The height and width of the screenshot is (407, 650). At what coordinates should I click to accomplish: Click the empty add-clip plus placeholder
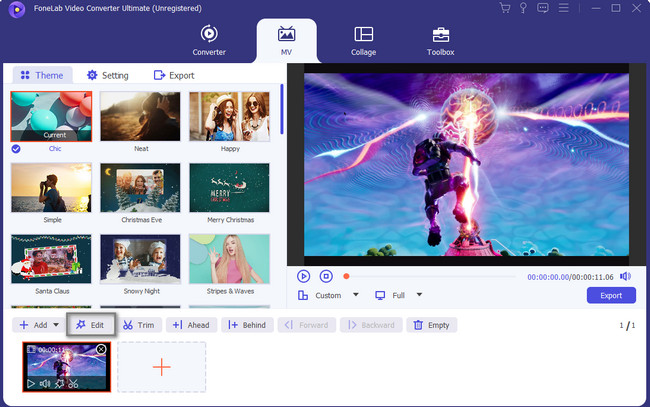click(162, 367)
